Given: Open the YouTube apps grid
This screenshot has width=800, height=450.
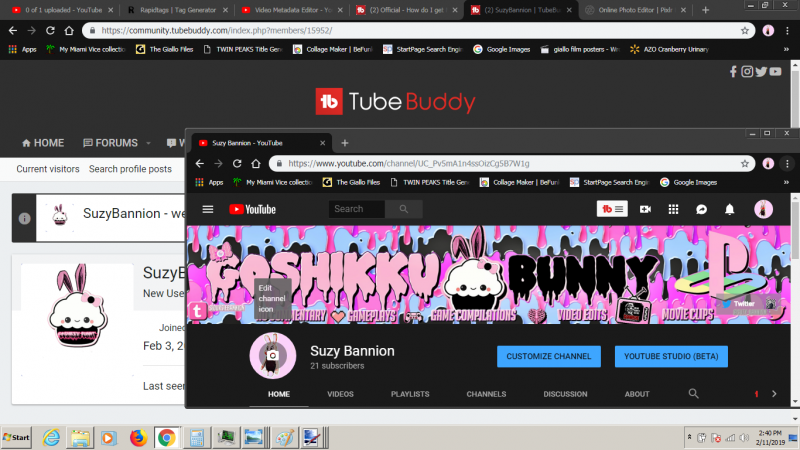Looking at the screenshot, I should click(673, 209).
